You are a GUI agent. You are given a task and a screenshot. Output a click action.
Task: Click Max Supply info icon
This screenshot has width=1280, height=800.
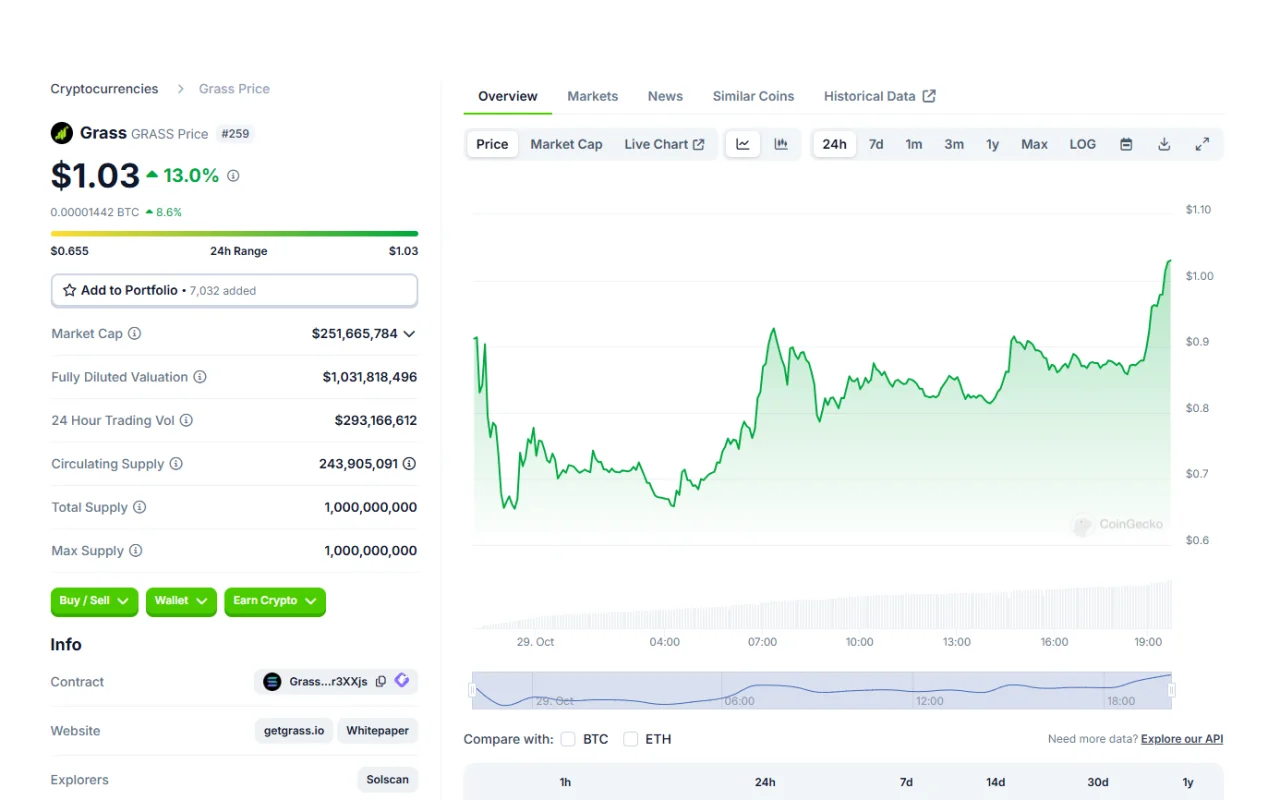point(136,551)
